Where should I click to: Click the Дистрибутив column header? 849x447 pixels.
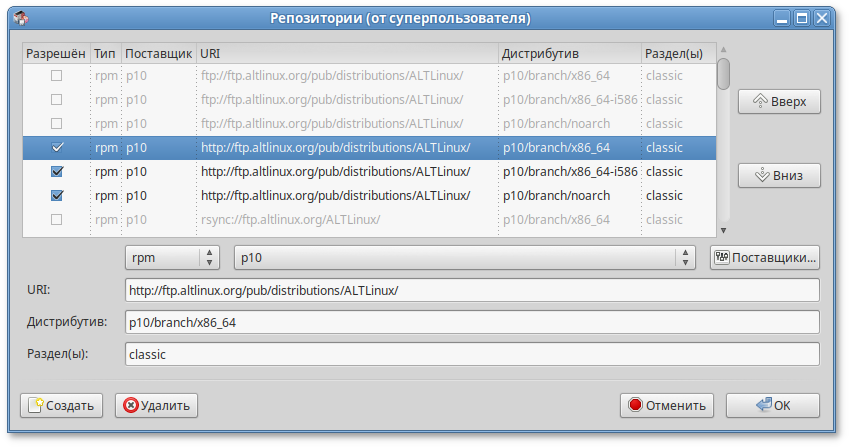(x=568, y=52)
